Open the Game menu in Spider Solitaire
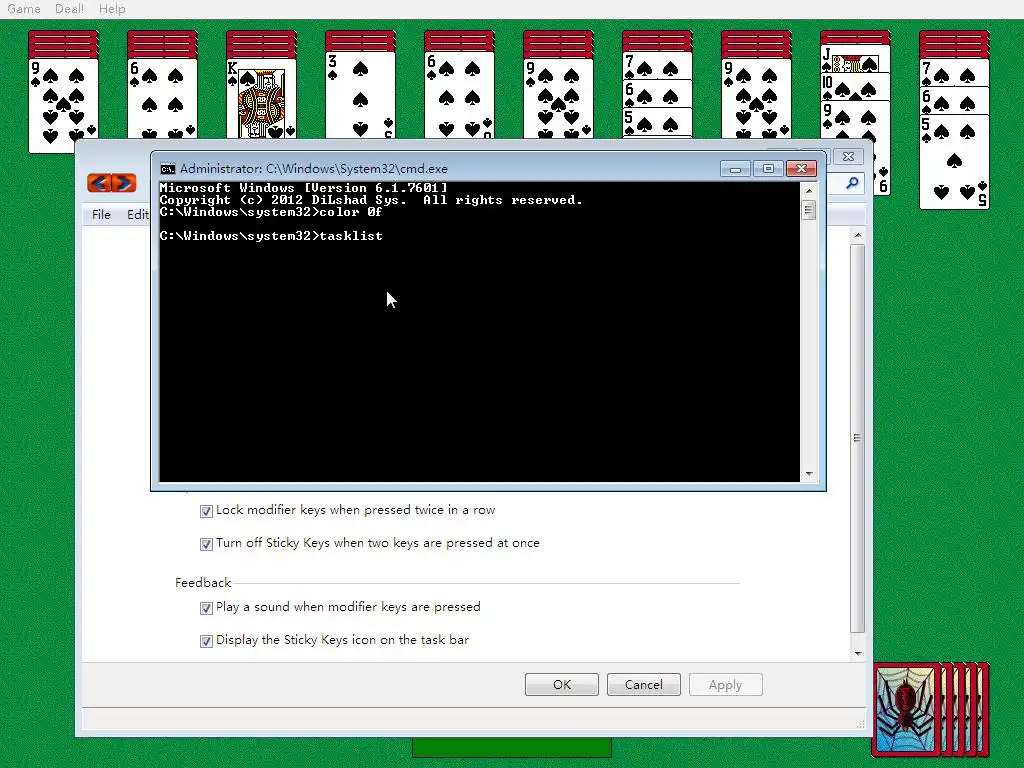The width and height of the screenshot is (1024, 768). tap(24, 9)
